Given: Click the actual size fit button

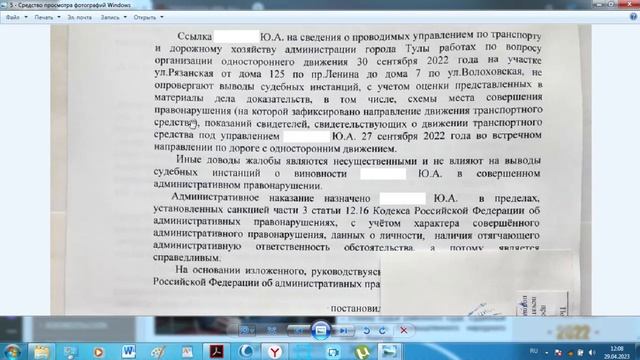Looking at the screenshot, I should (x=271, y=331).
